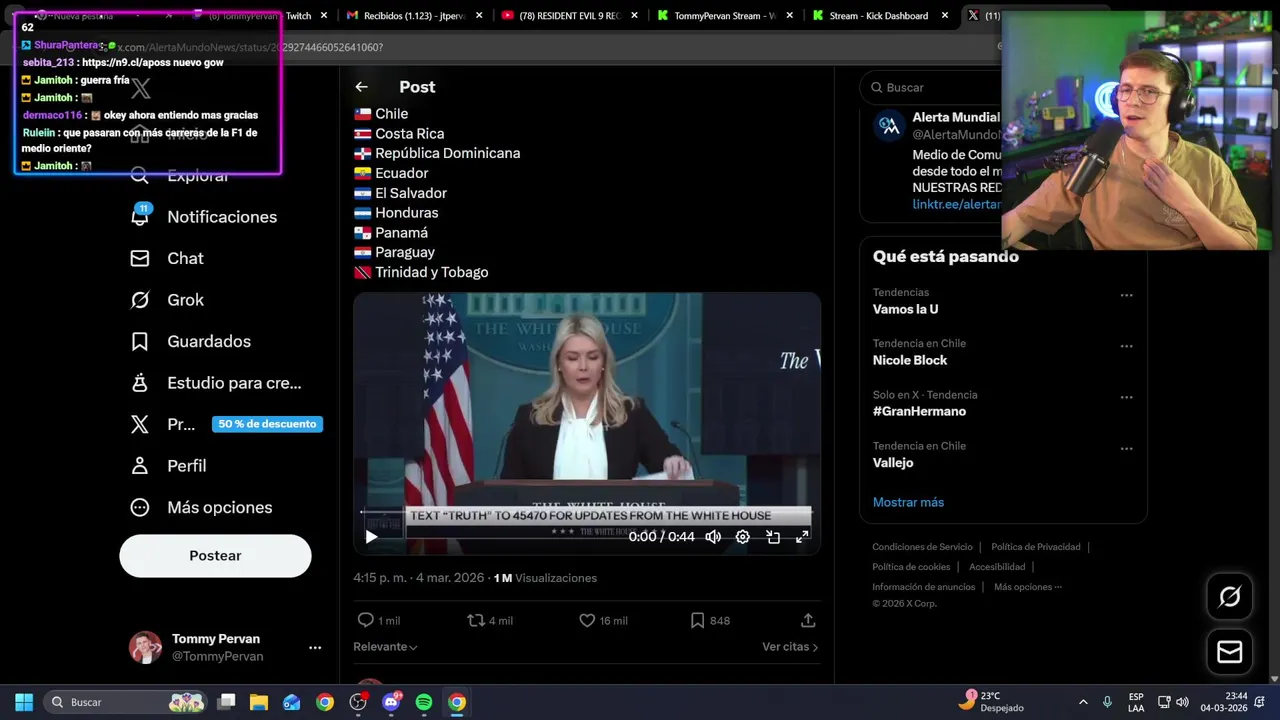Click the magnifier in the Buscar field

click(x=877, y=88)
